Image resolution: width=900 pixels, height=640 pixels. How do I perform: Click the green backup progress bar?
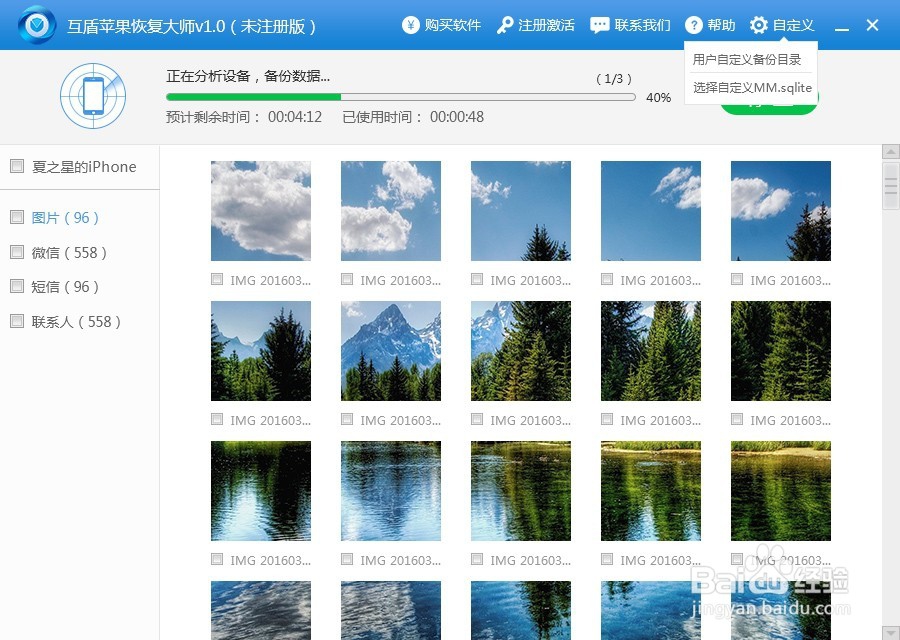click(x=401, y=97)
